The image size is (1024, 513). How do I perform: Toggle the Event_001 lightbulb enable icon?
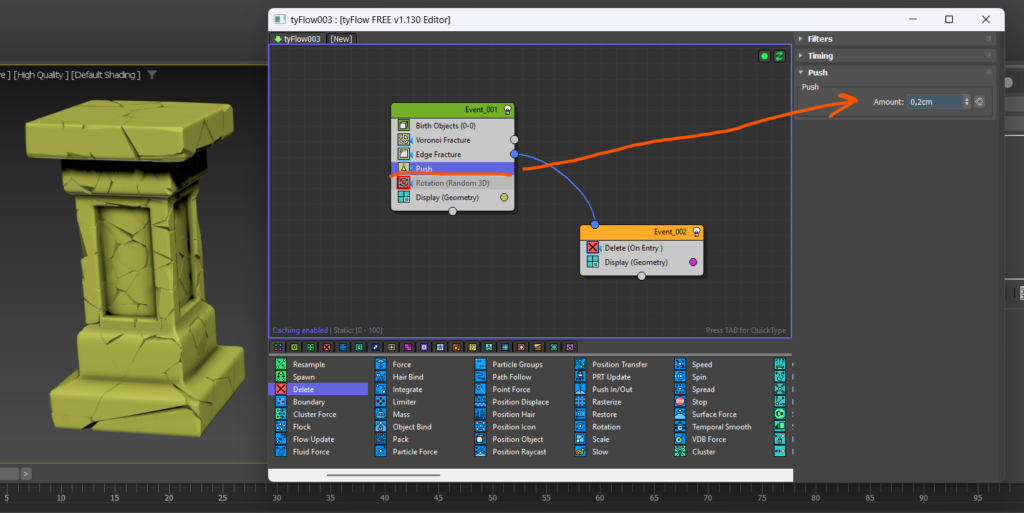[x=508, y=110]
